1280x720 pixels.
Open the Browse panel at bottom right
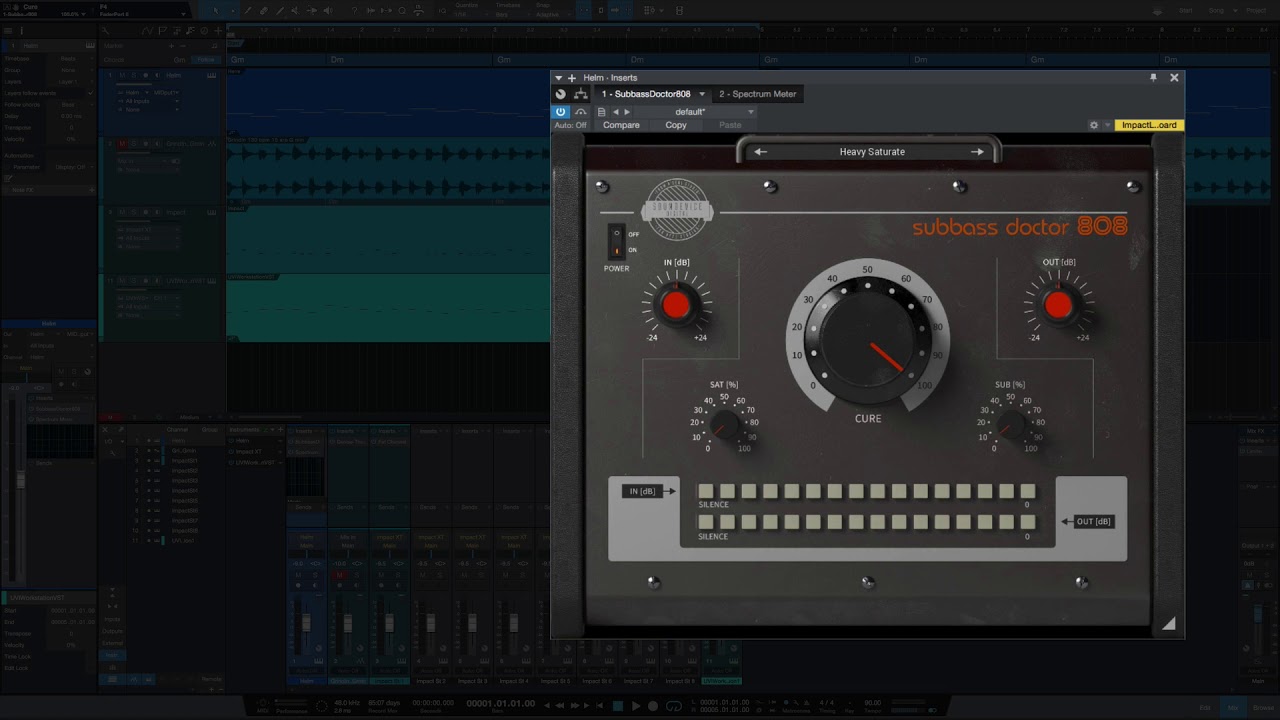pyautogui.click(x=1262, y=708)
